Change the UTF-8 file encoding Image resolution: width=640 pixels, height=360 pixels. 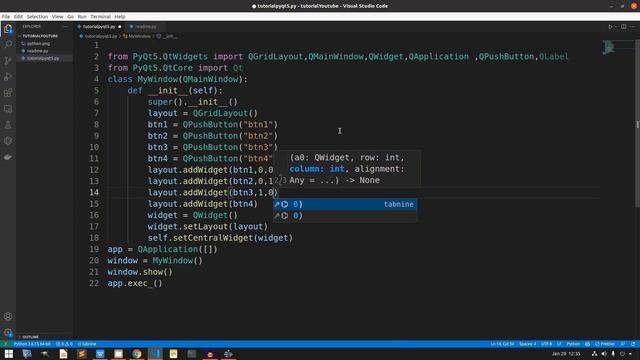[x=547, y=344]
